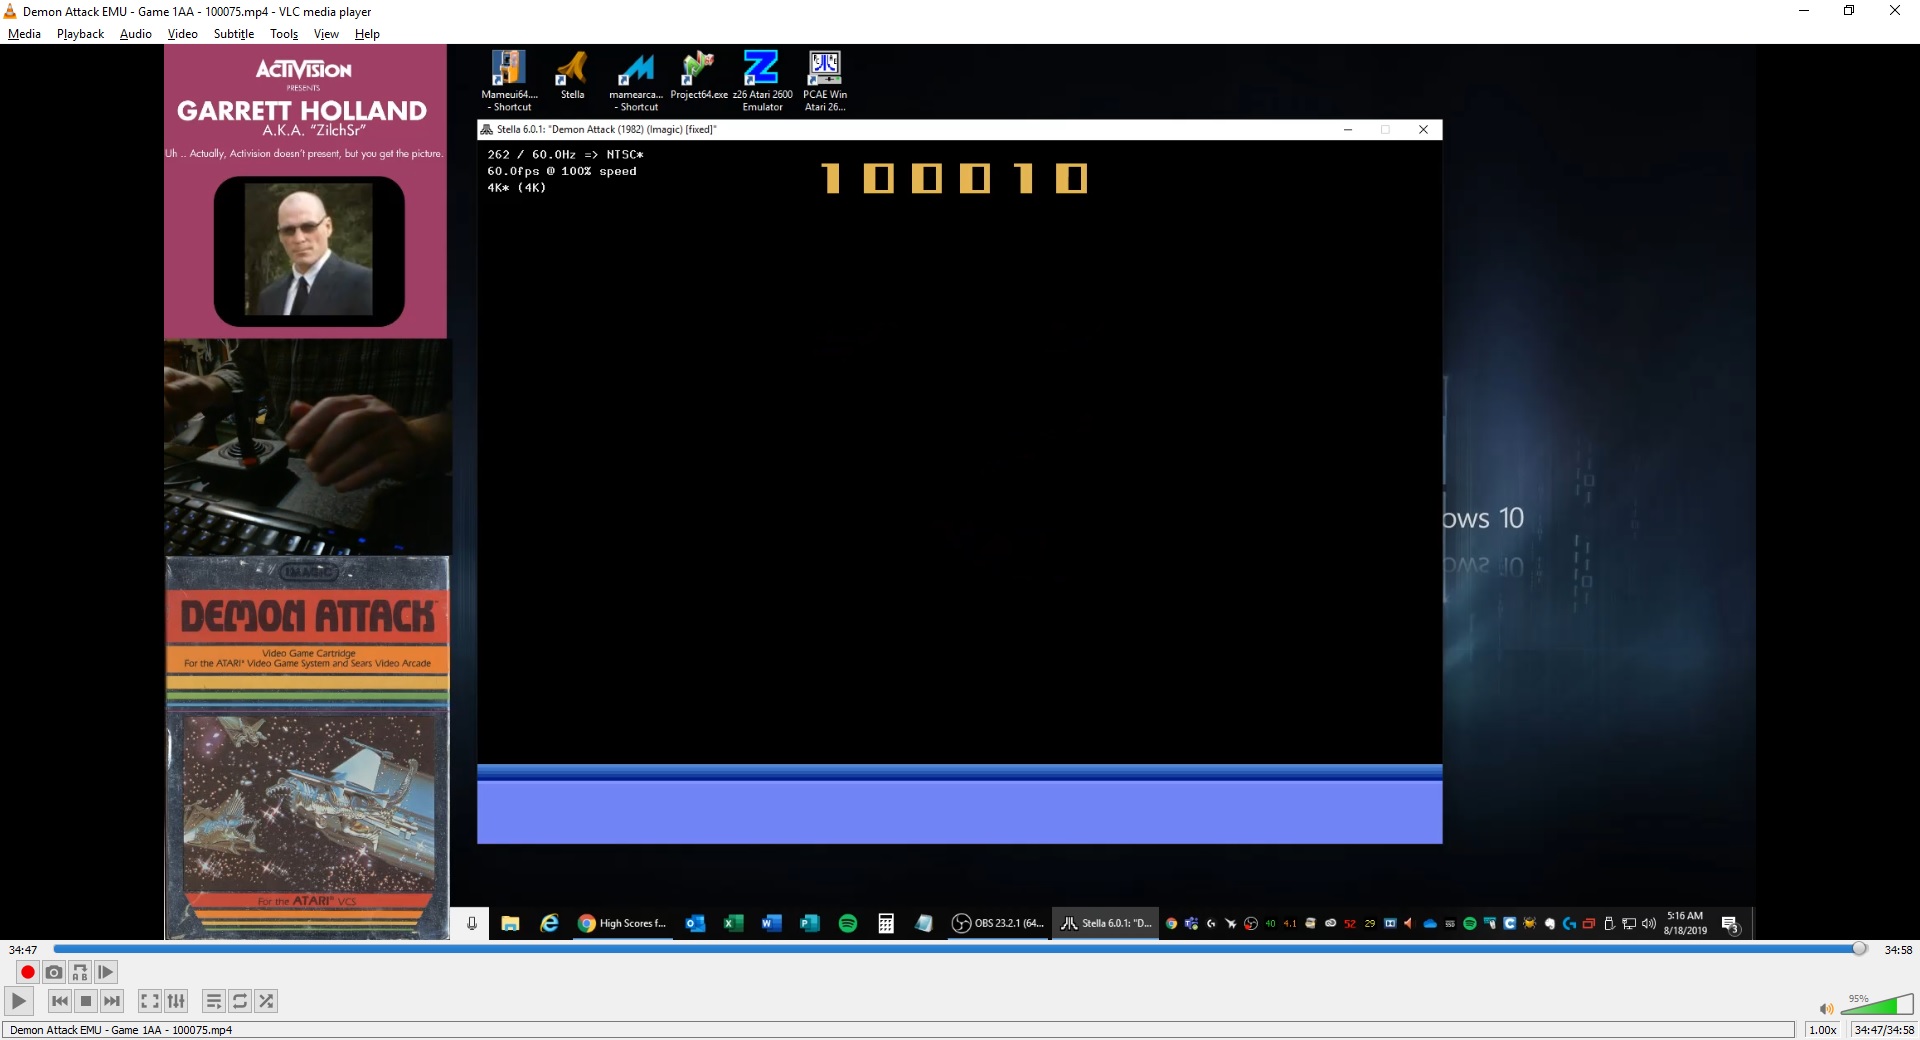
Task: Advance the video frame by frame
Action: (106, 972)
